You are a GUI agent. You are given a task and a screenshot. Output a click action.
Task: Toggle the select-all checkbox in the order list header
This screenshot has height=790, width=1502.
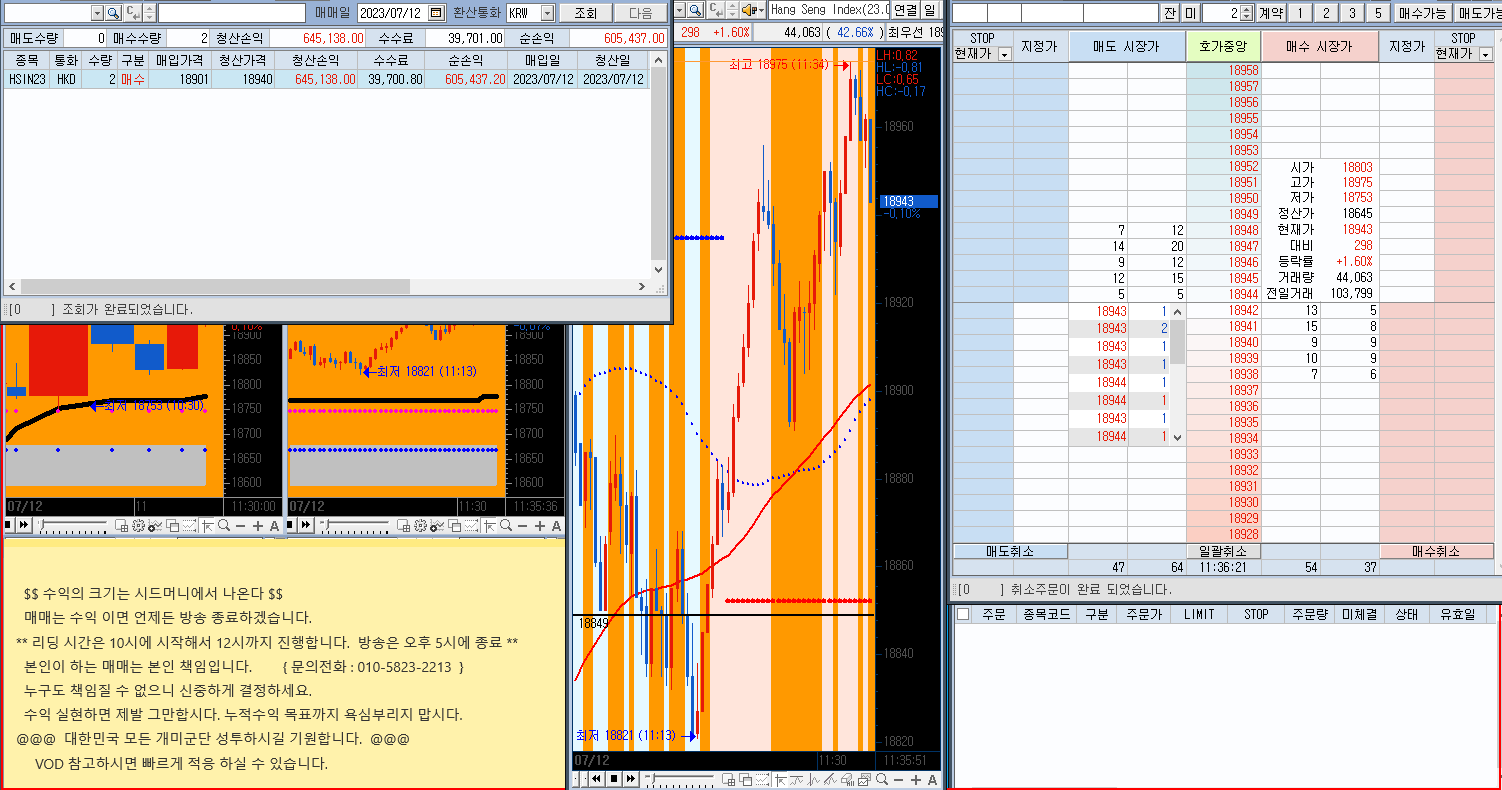pyautogui.click(x=963, y=614)
